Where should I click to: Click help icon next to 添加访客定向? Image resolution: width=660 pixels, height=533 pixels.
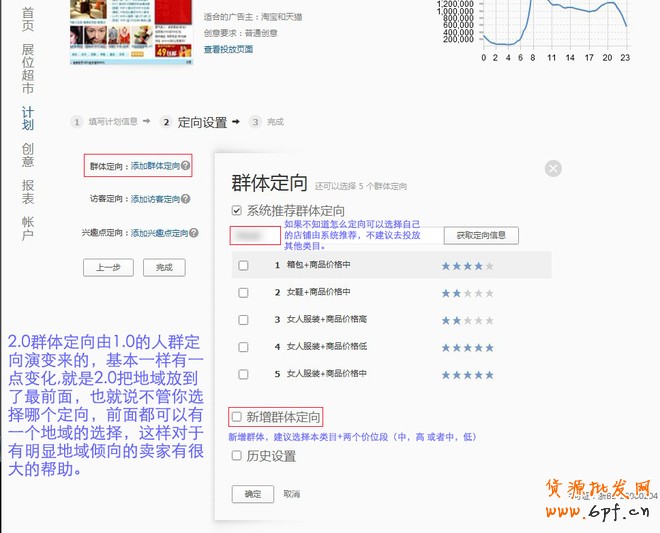tap(186, 199)
